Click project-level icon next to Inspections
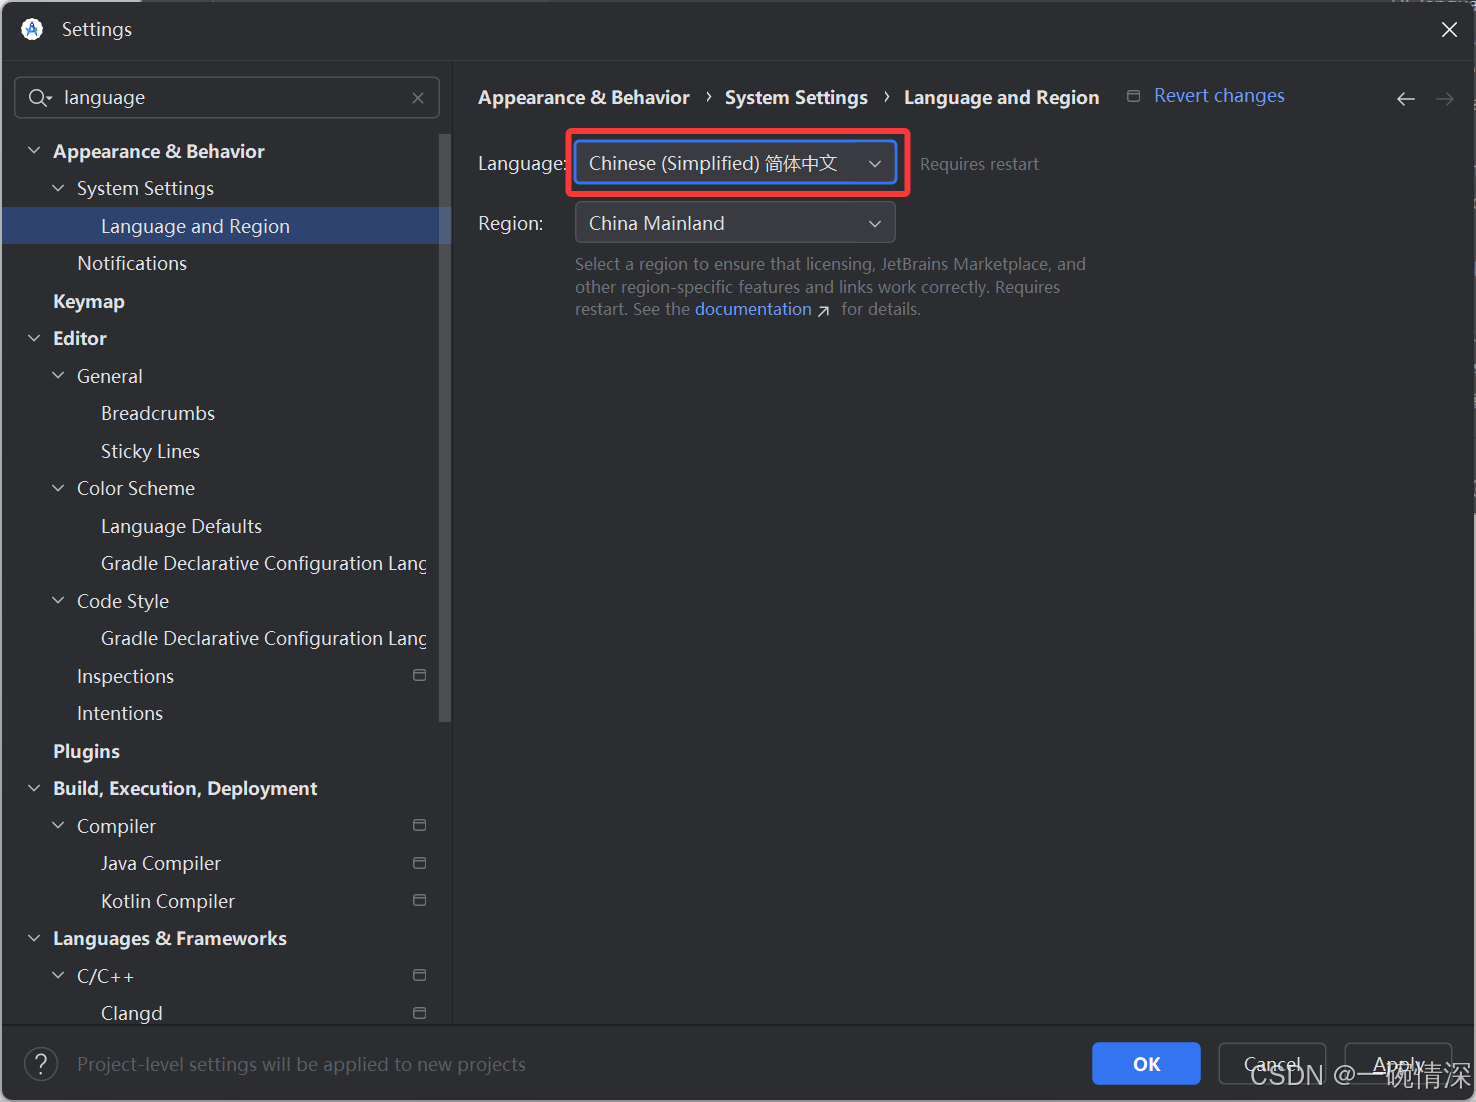1476x1102 pixels. 419,675
